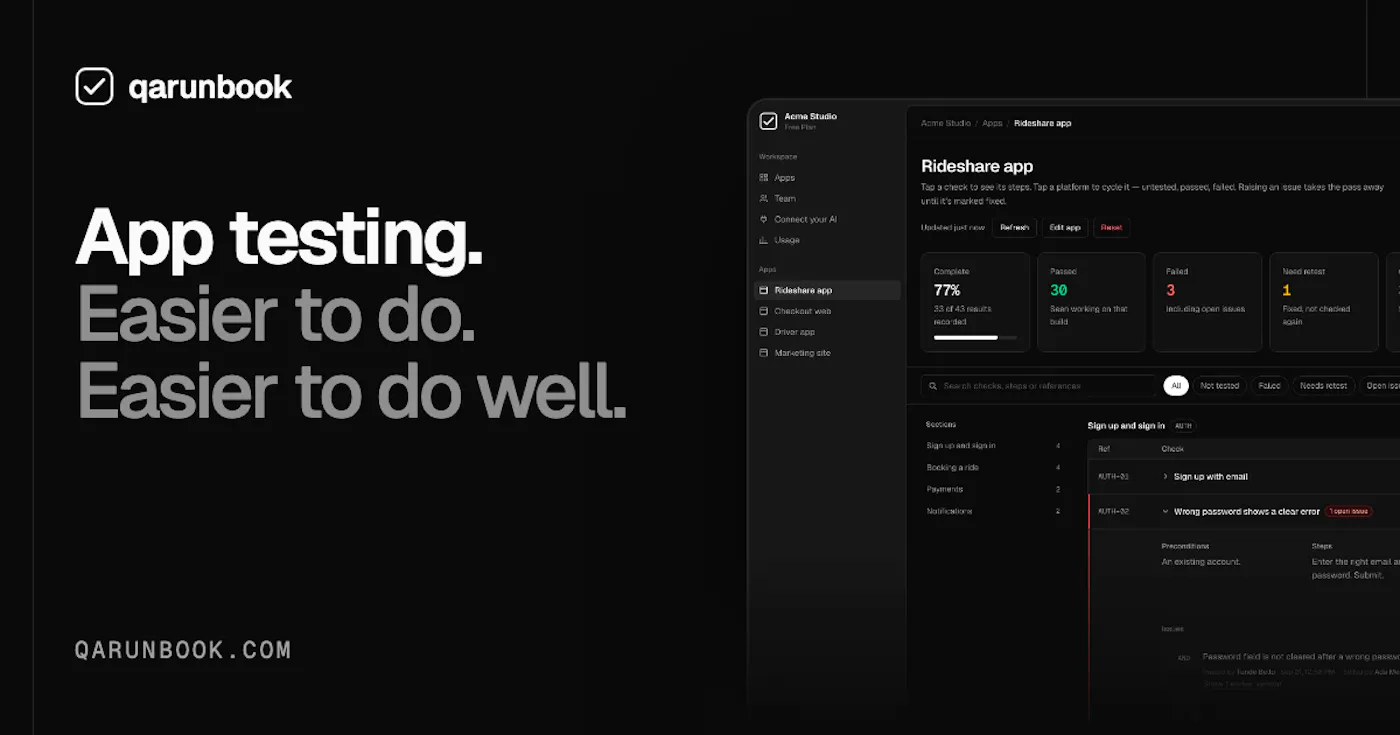Open the Acme Studio breadcrumb link
The image size is (1400, 735).
[946, 123]
